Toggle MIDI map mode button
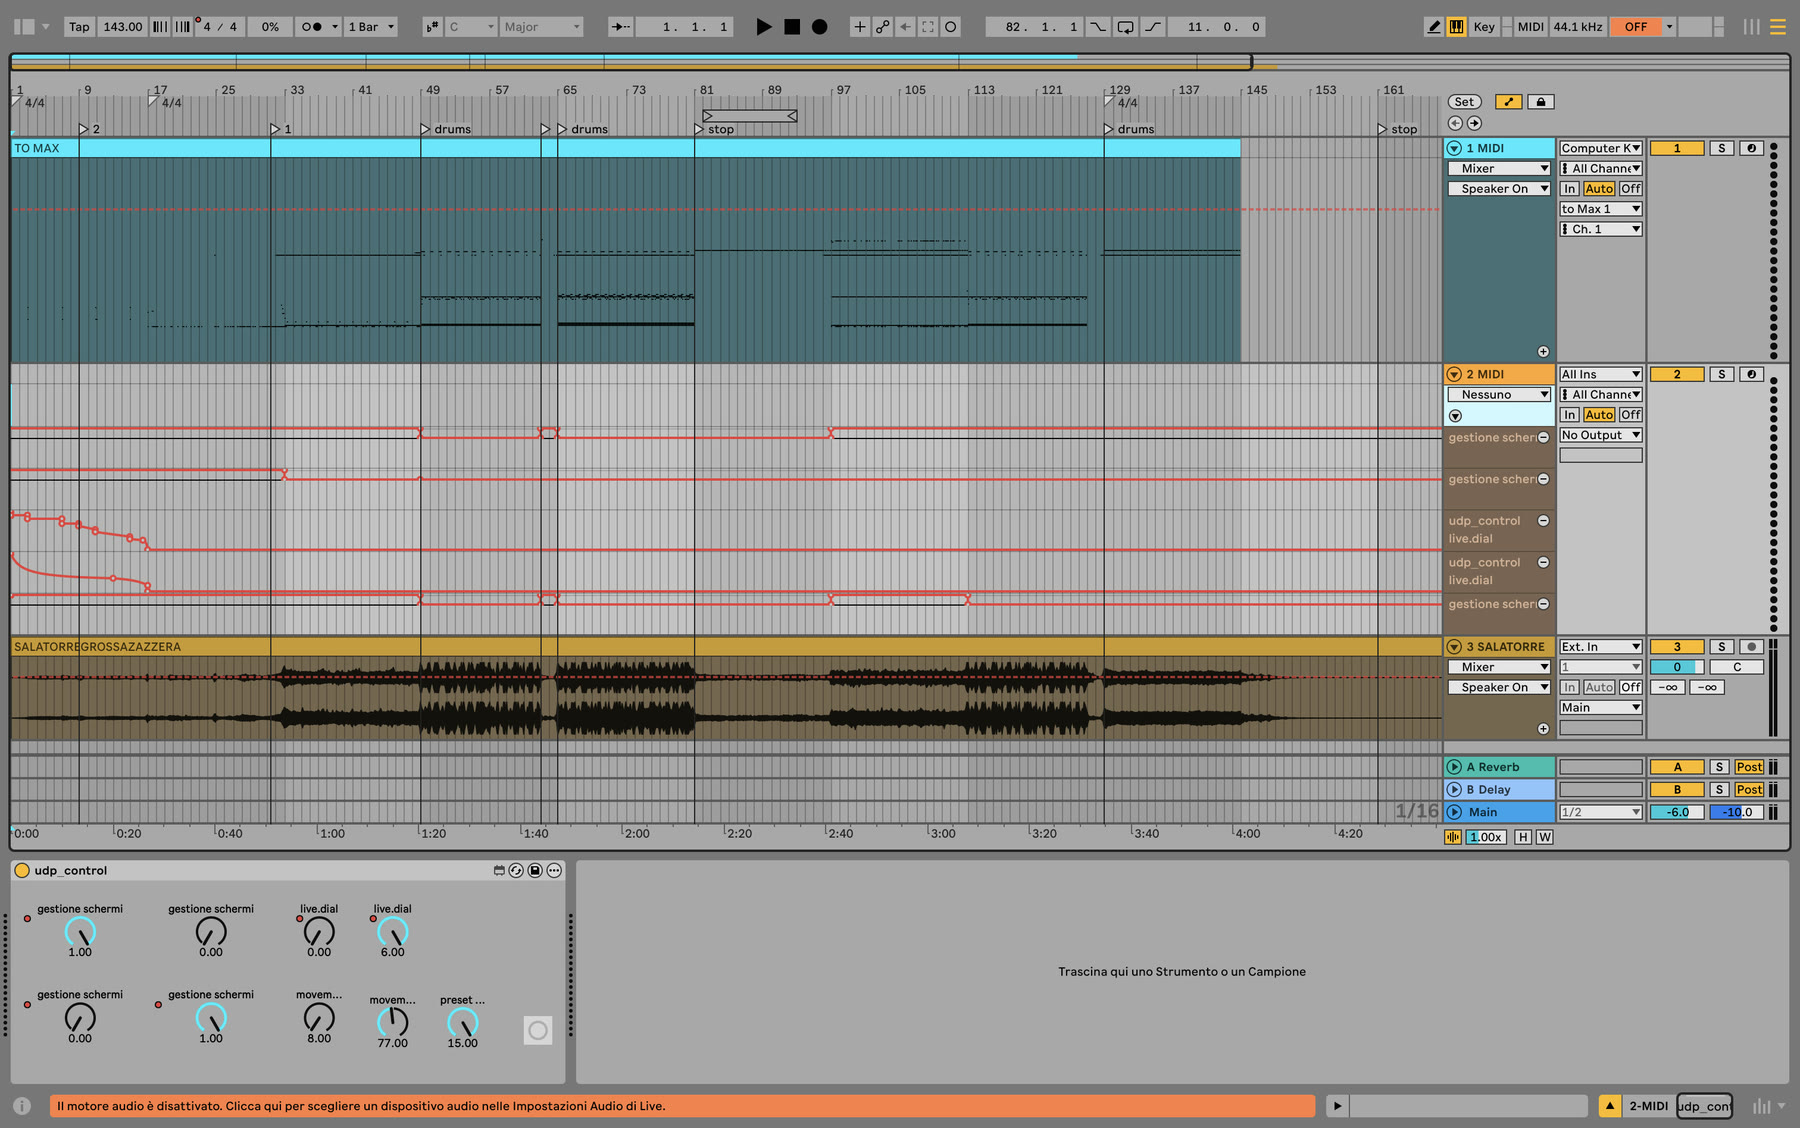Image resolution: width=1800 pixels, height=1128 pixels. tap(1531, 27)
